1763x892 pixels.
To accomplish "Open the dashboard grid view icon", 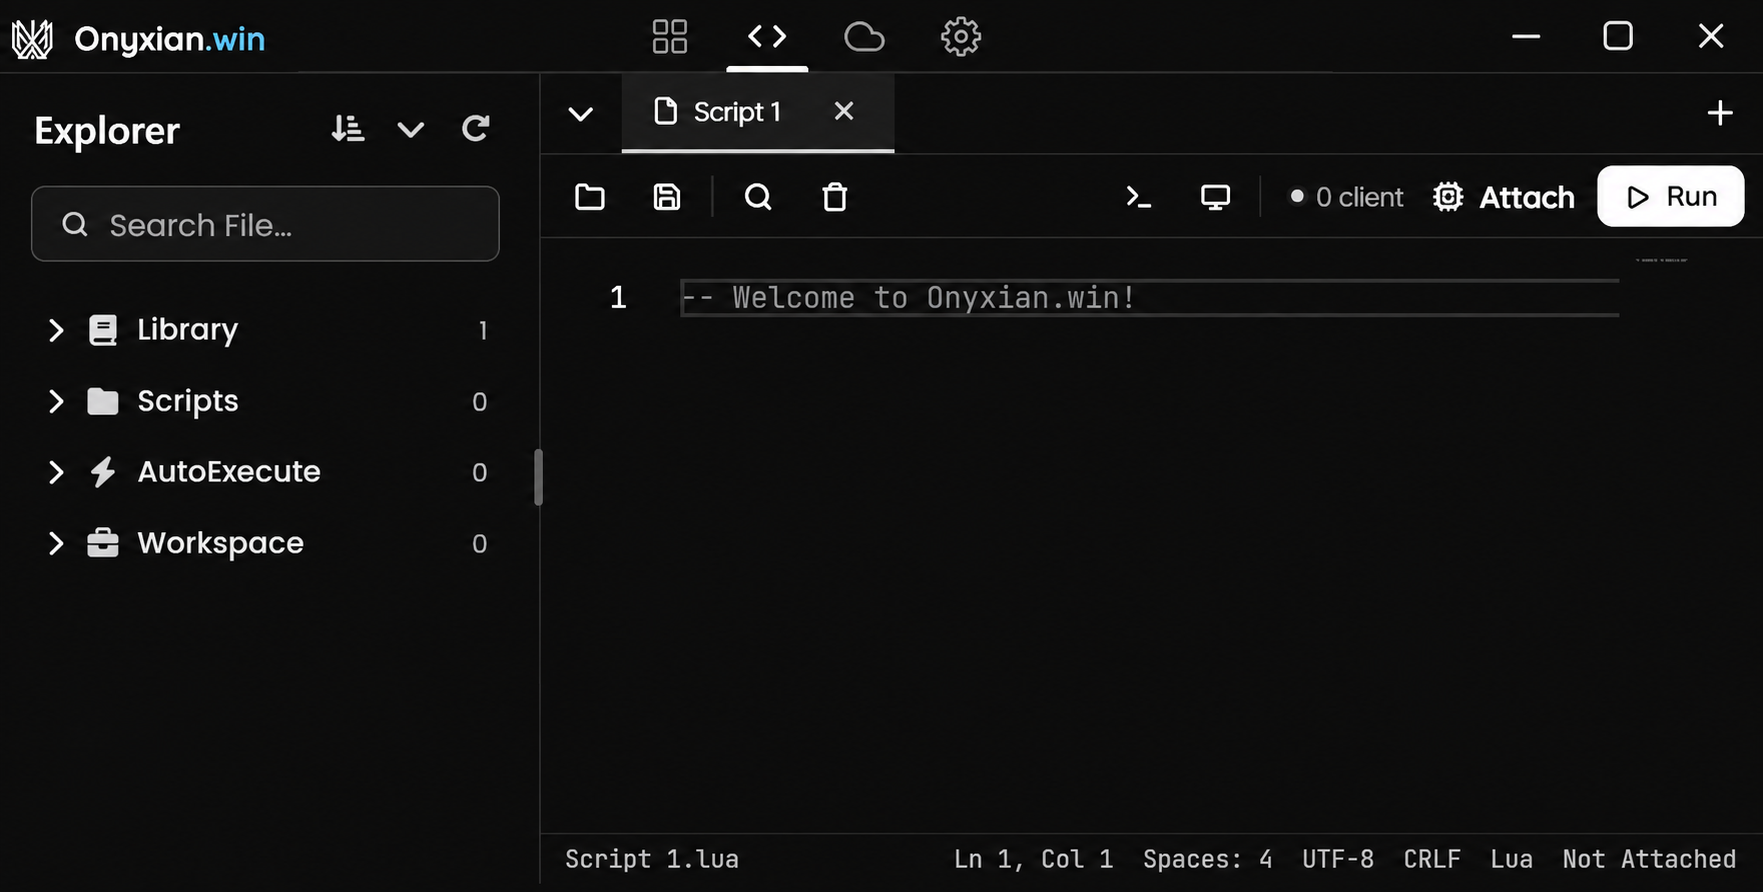I will click(x=669, y=37).
